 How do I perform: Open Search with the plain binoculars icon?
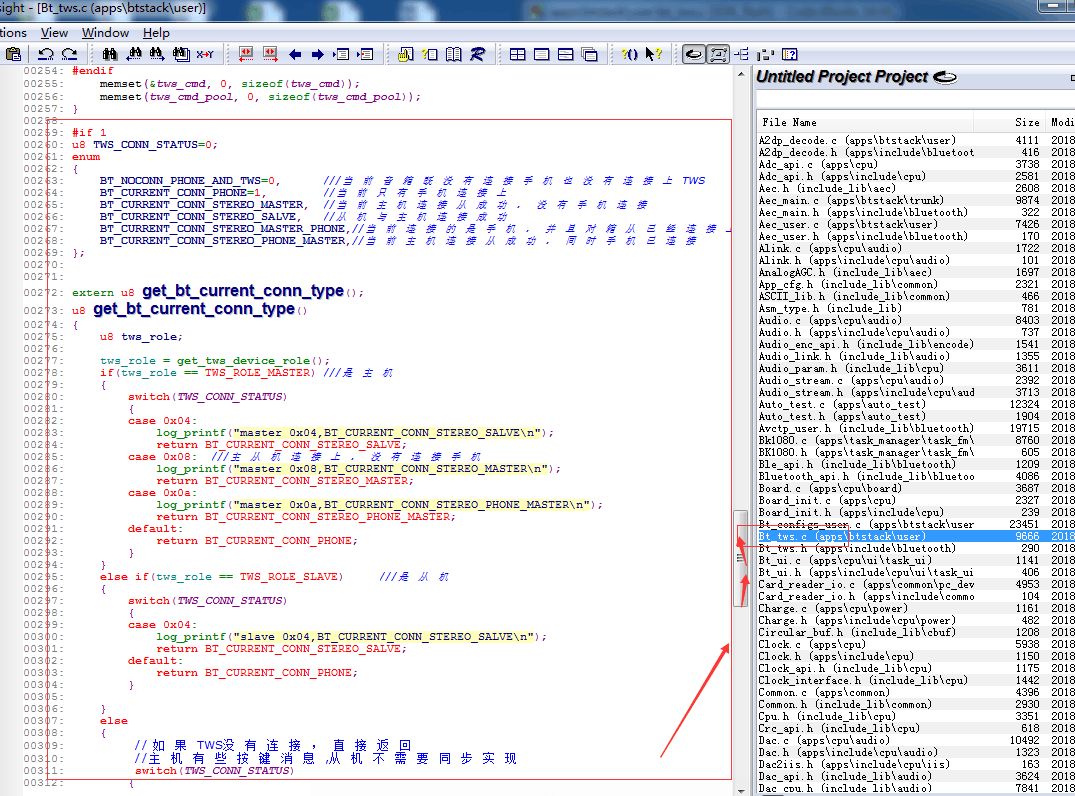tap(110, 54)
